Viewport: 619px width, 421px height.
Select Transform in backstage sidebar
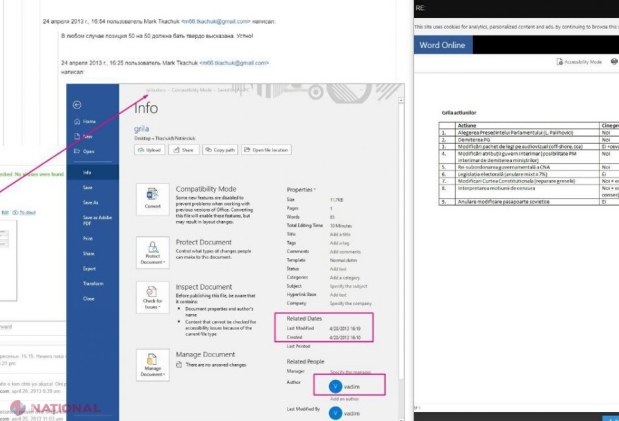pos(93,284)
